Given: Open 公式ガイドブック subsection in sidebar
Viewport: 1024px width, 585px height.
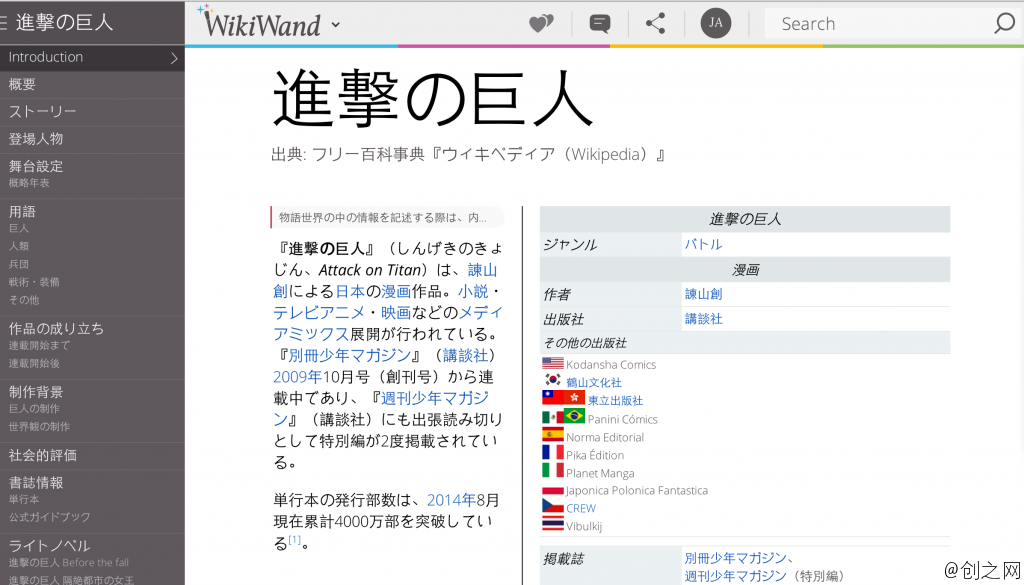Looking at the screenshot, I should coord(49,517).
